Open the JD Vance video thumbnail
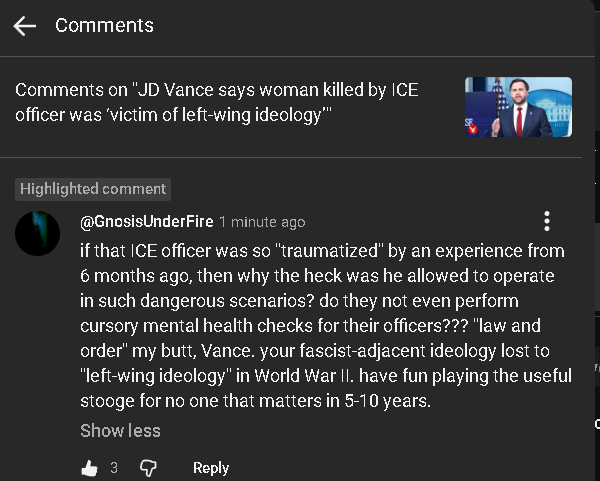600x481 pixels. point(518,108)
